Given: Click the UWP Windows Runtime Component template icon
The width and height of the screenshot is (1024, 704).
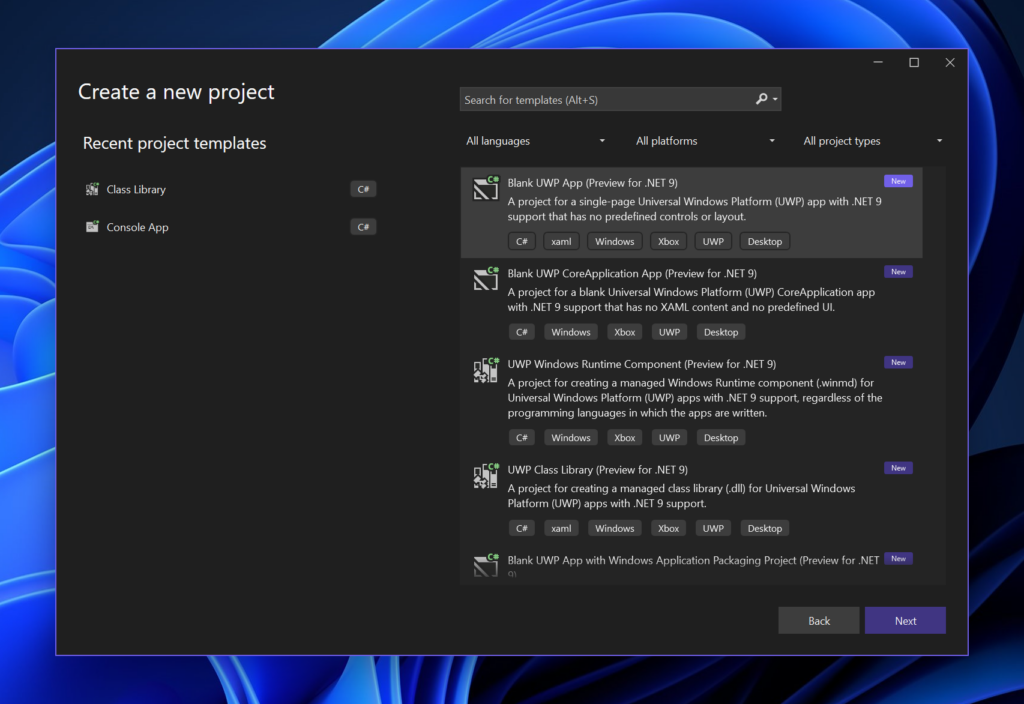Looking at the screenshot, I should tap(485, 370).
